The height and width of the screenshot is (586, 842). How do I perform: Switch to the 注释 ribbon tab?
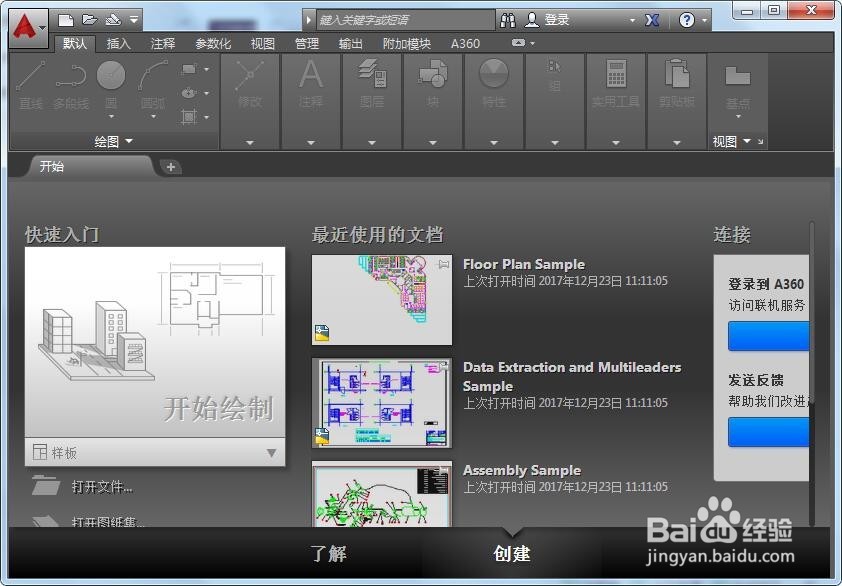[x=163, y=44]
